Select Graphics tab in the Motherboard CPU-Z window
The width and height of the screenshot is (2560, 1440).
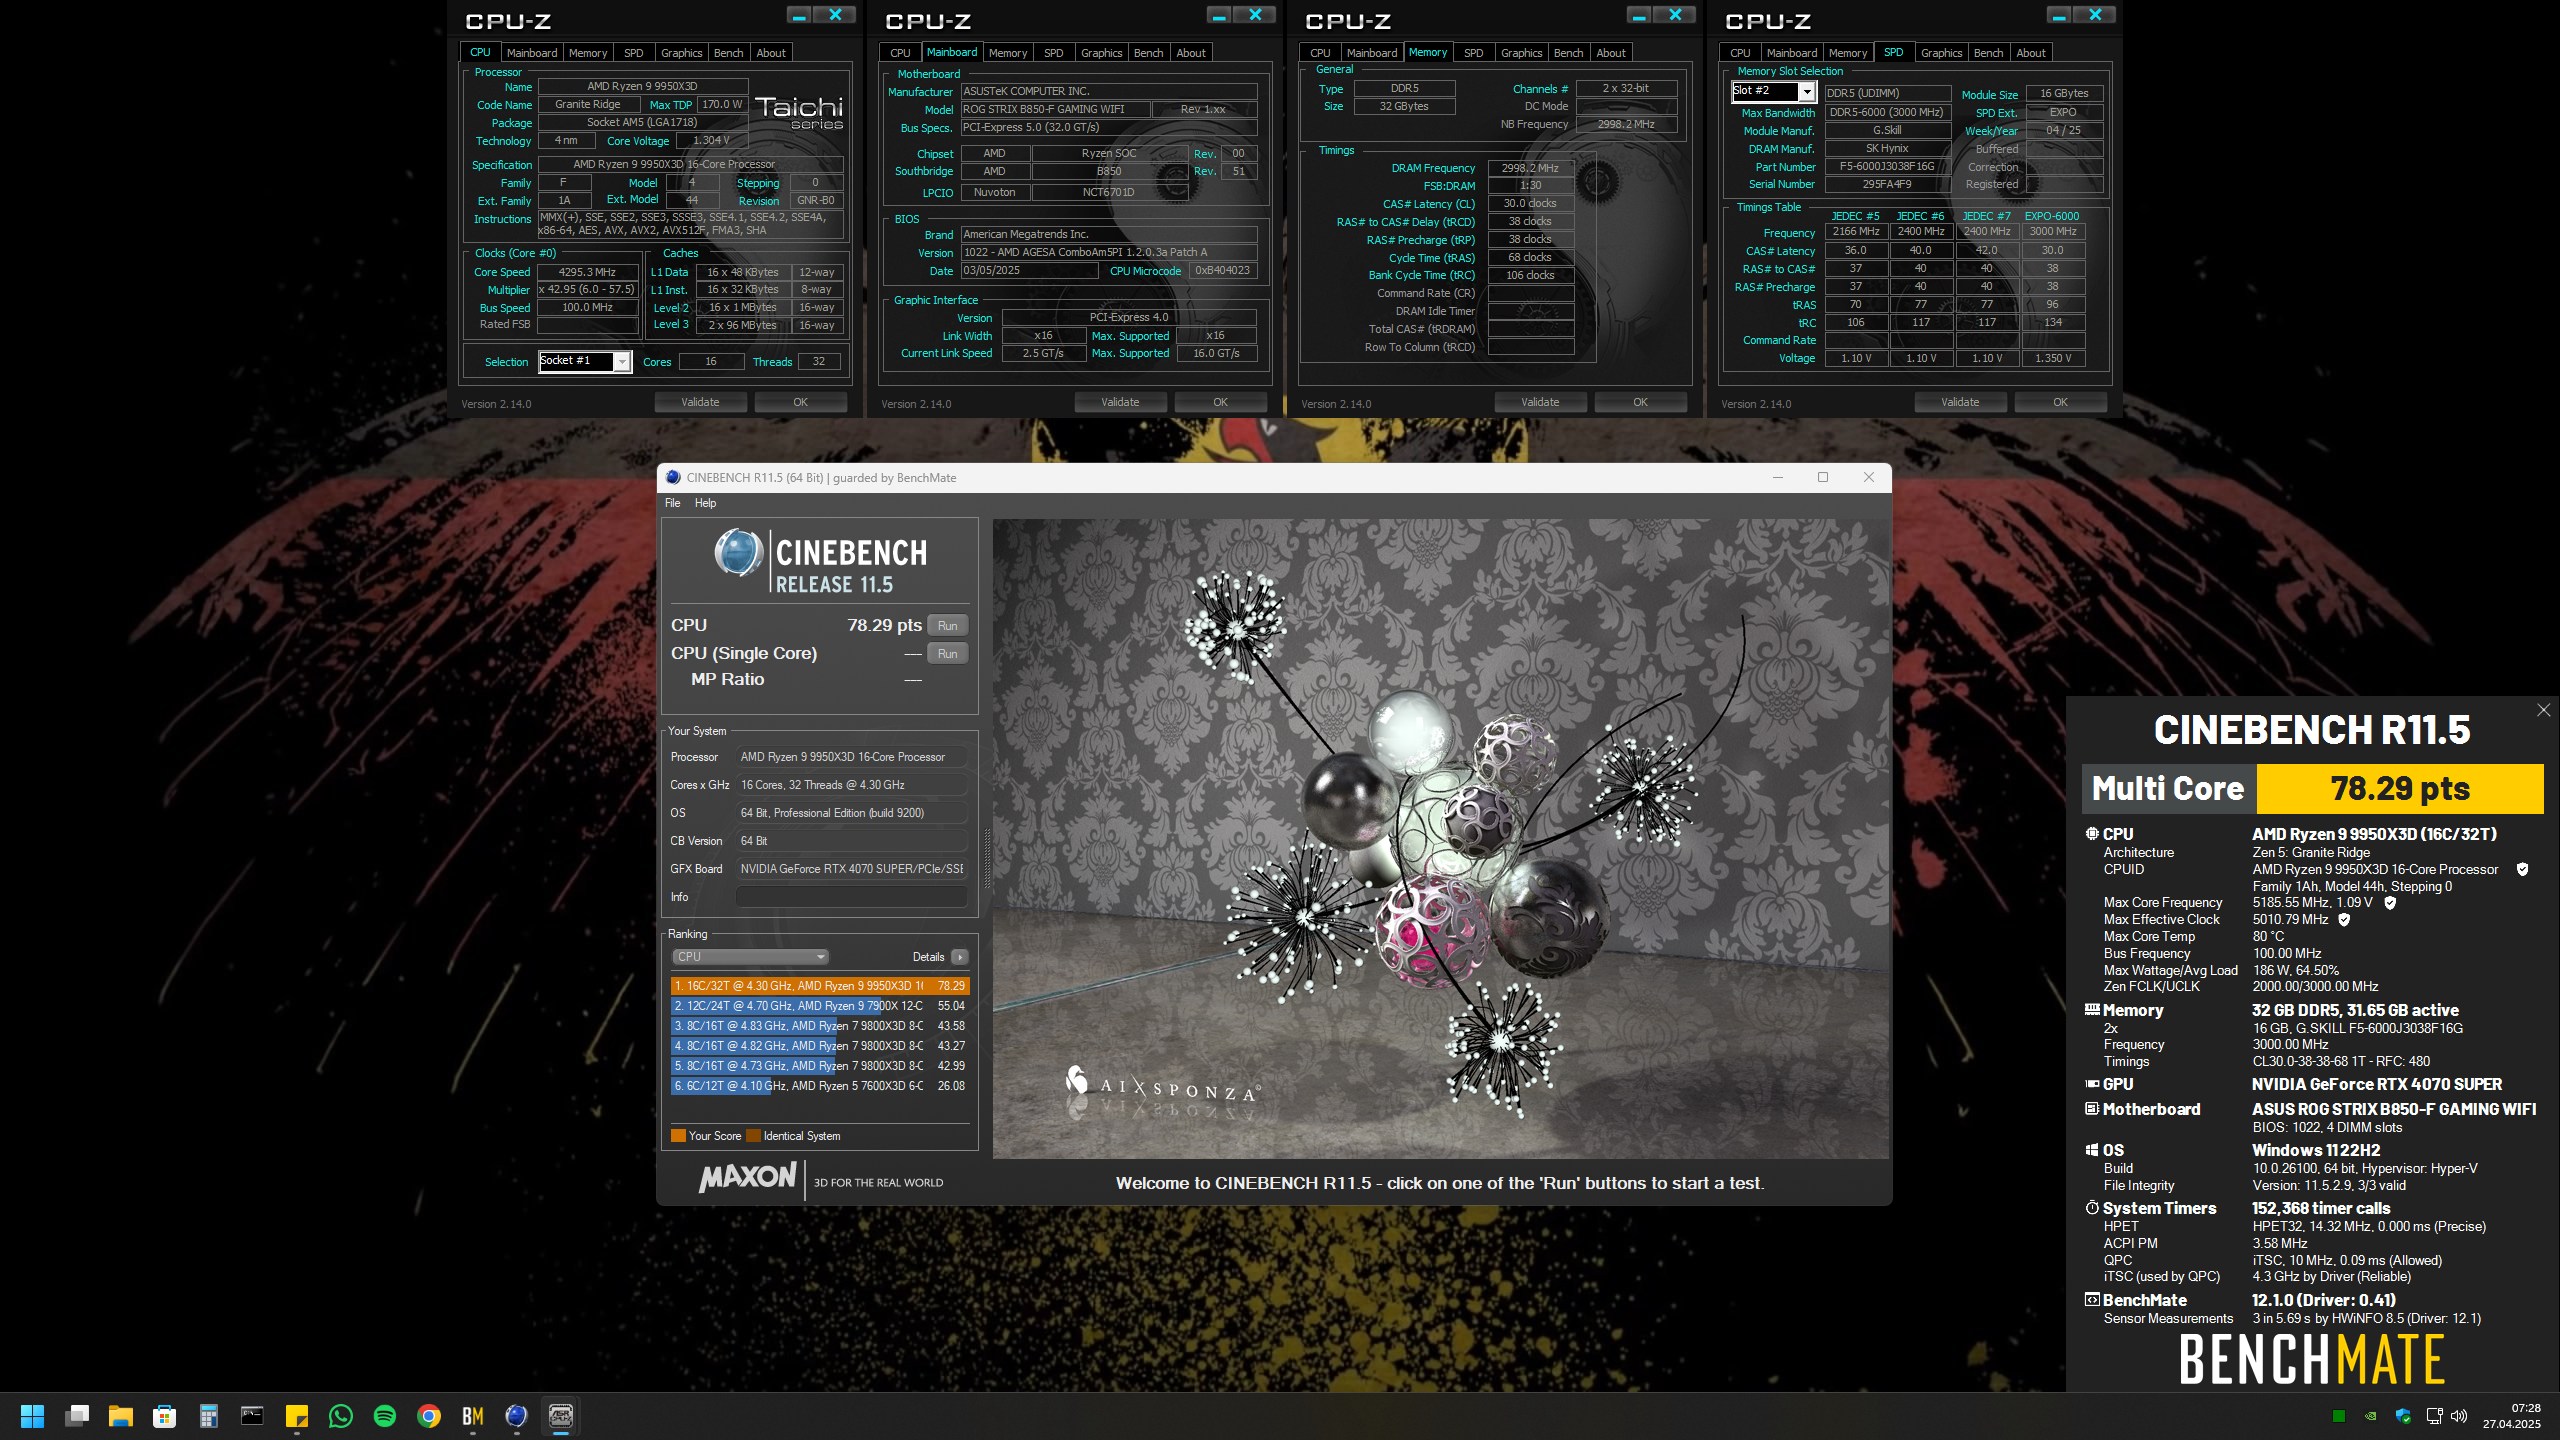[1102, 53]
